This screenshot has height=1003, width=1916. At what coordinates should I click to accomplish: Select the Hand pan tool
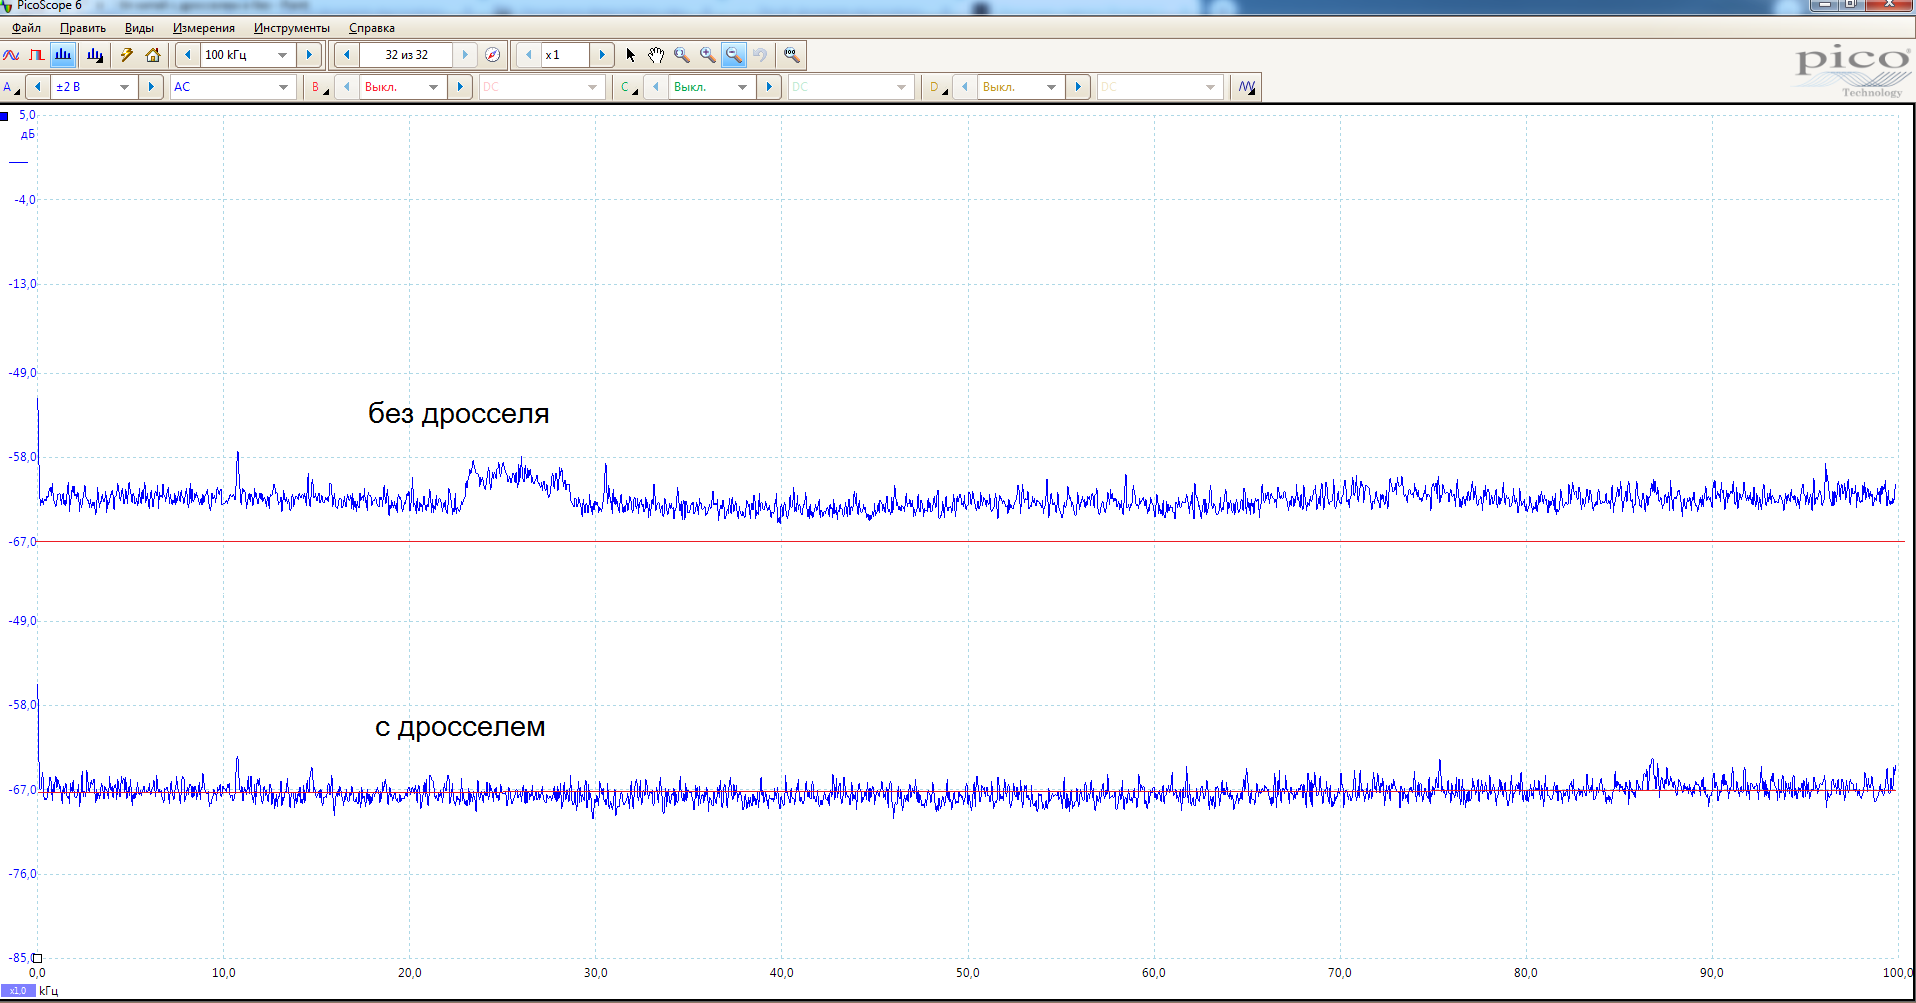coord(656,55)
